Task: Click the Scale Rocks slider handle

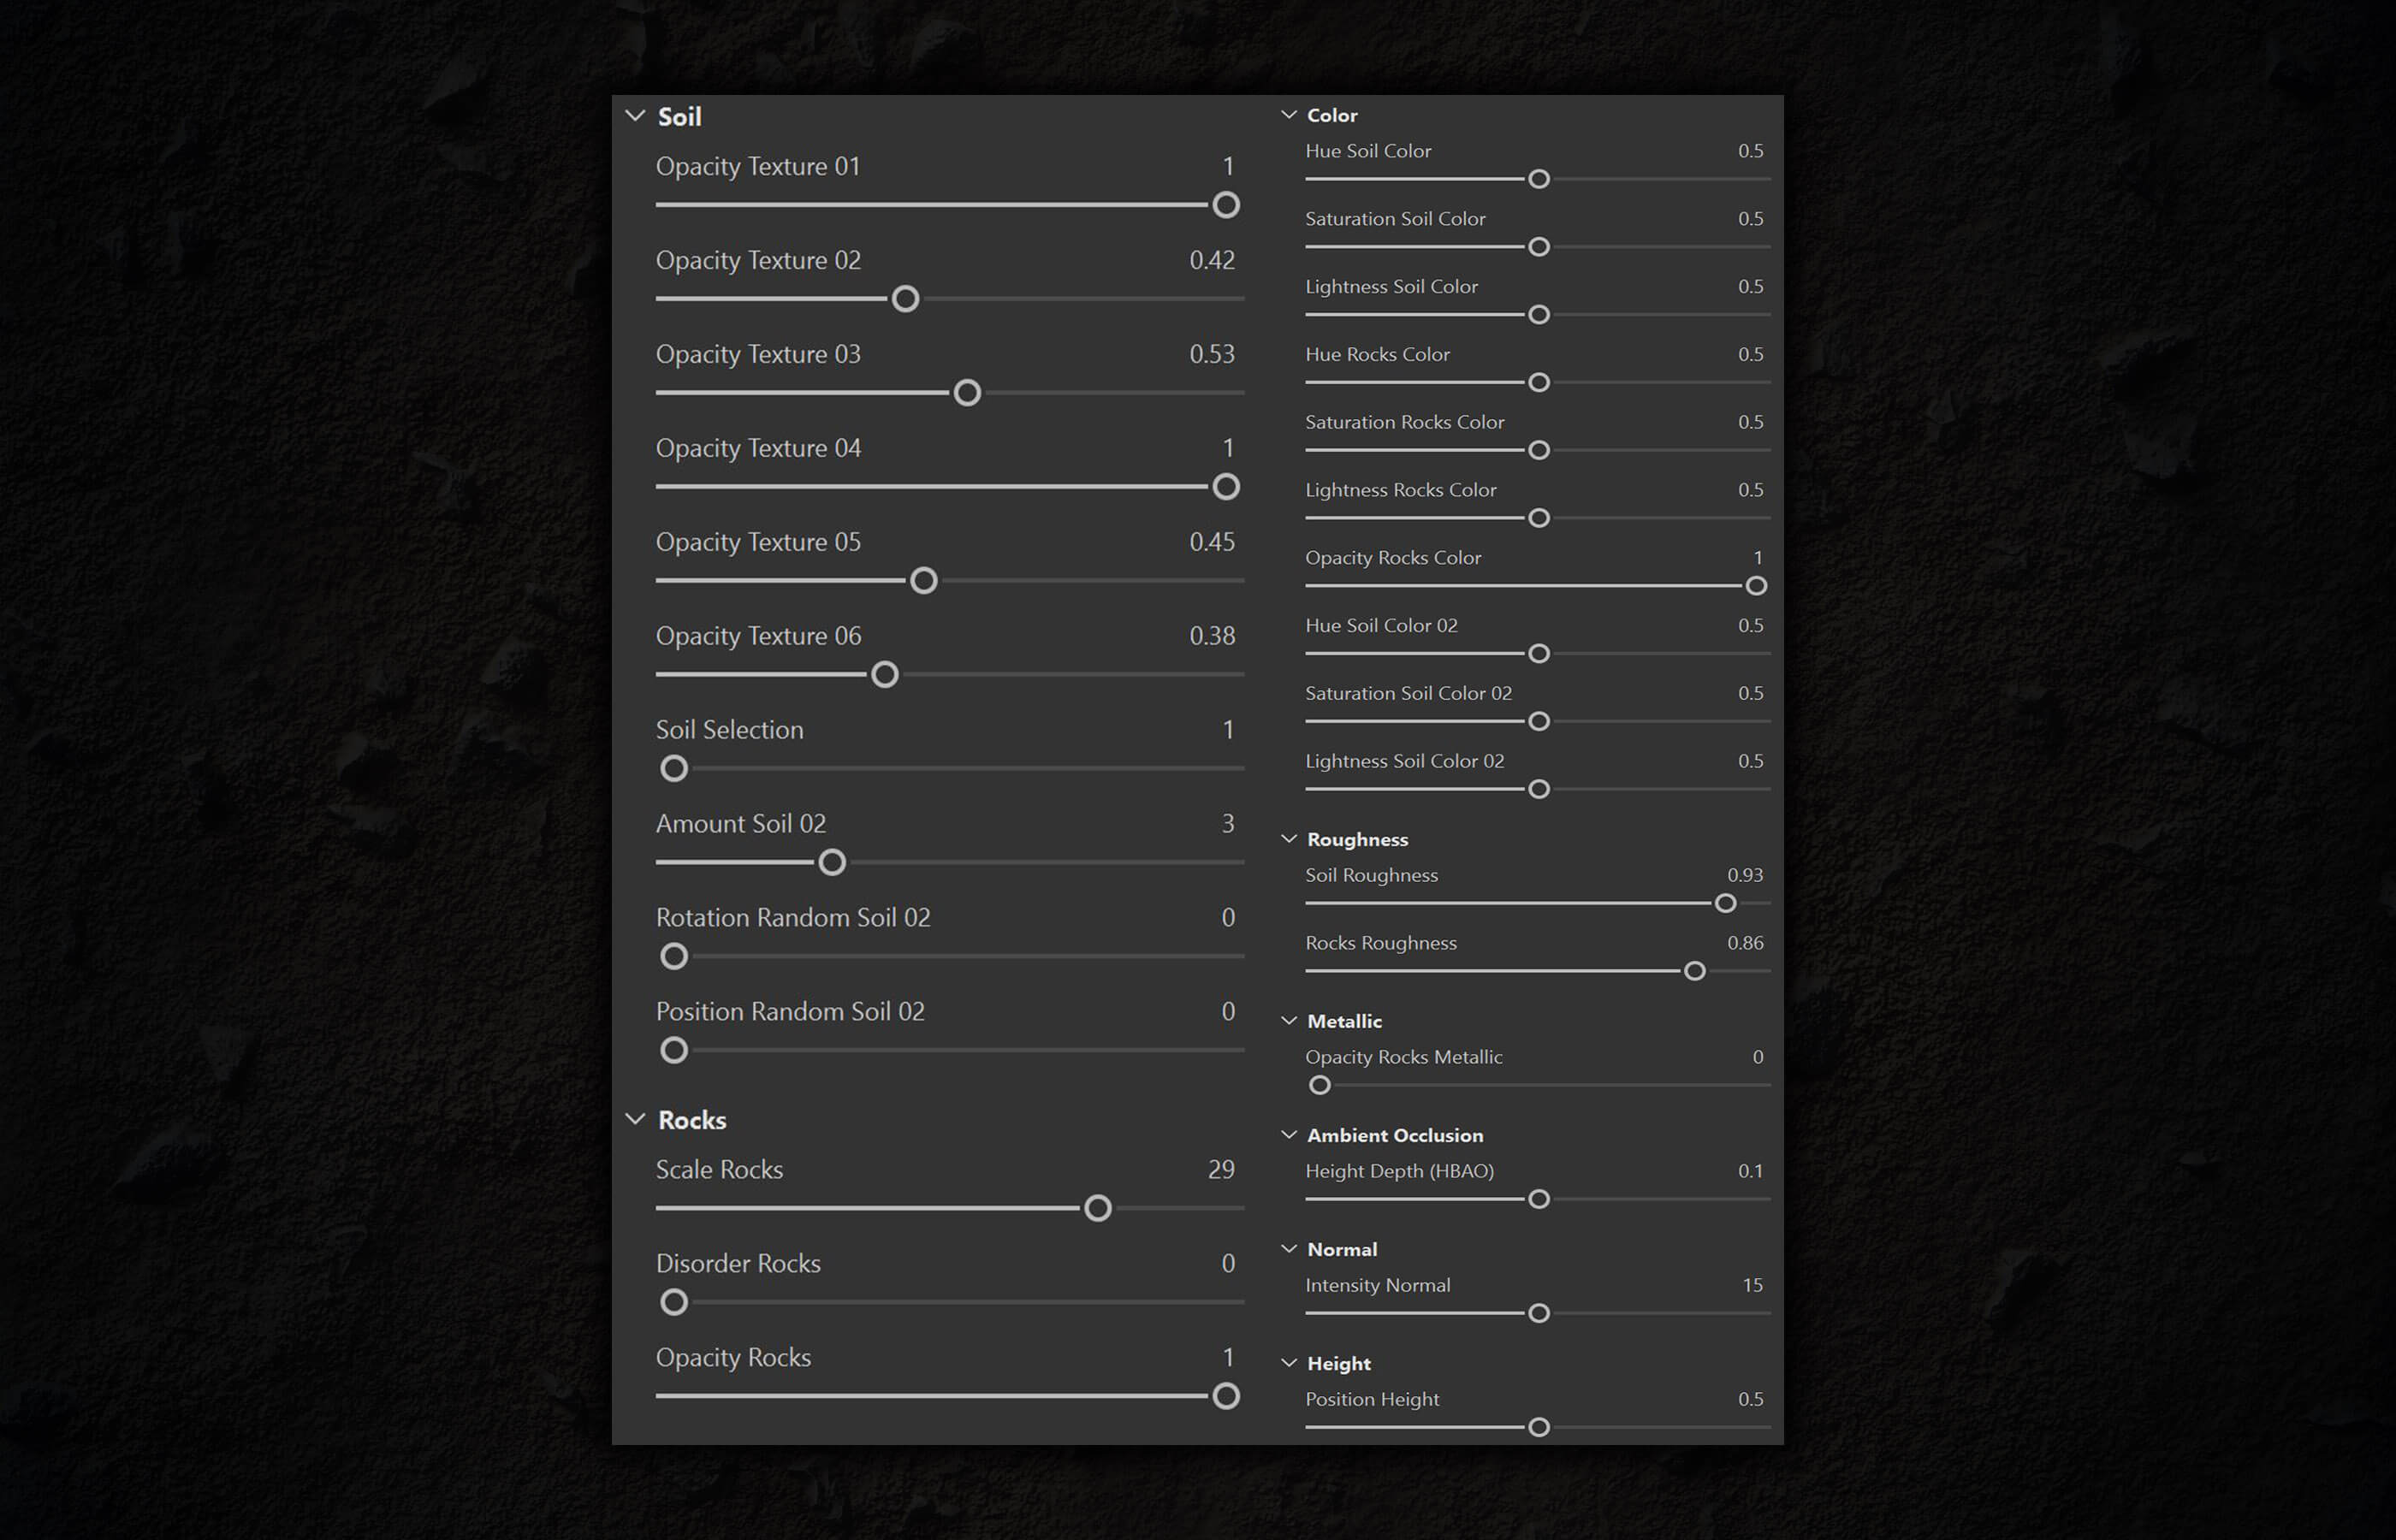Action: pos(1098,1209)
